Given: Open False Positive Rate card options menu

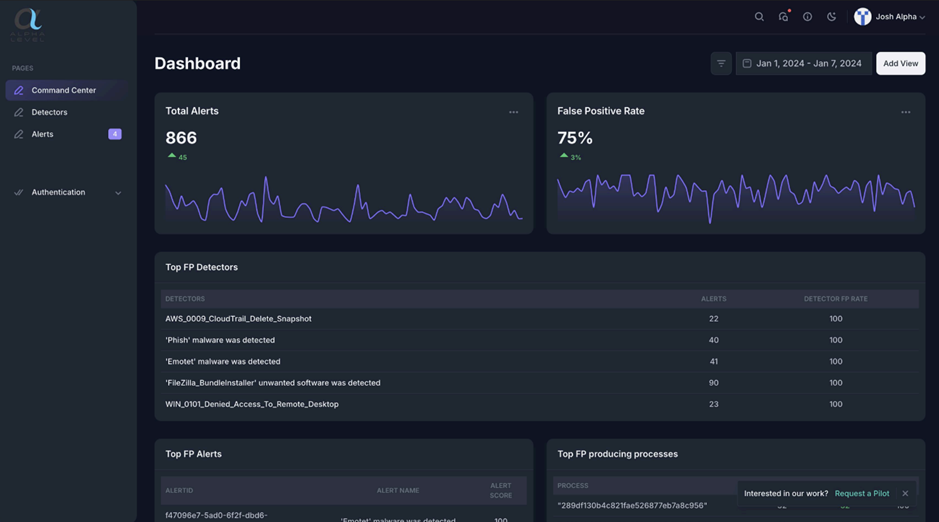Looking at the screenshot, I should 905,112.
